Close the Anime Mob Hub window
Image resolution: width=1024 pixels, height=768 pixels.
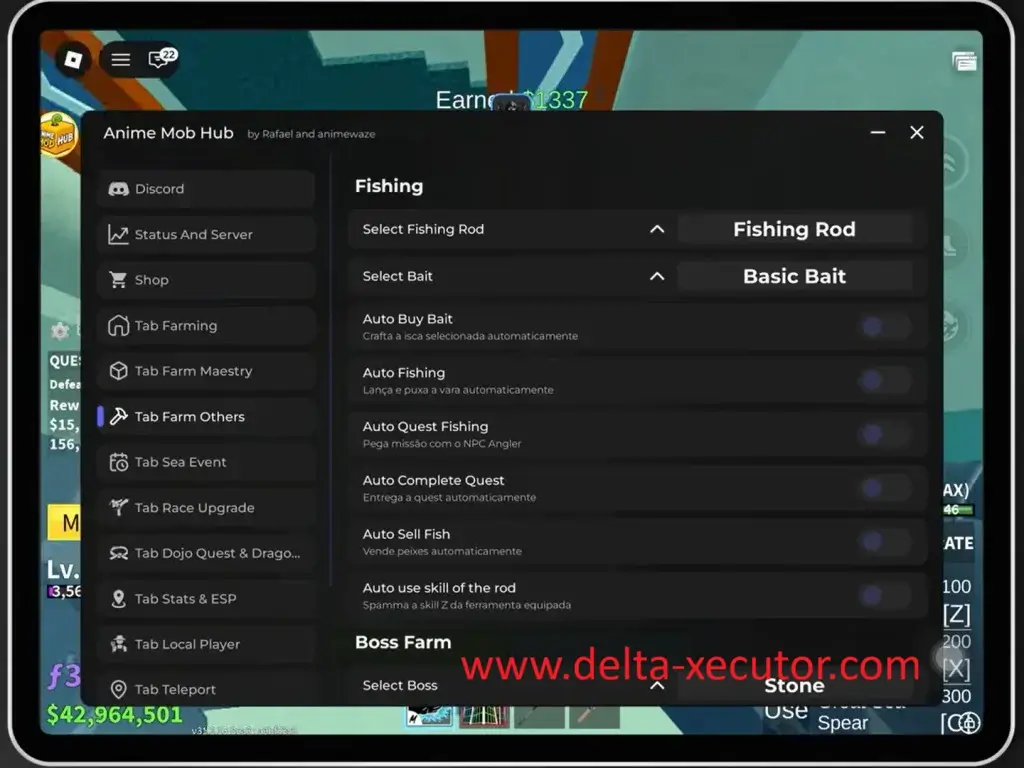(917, 133)
